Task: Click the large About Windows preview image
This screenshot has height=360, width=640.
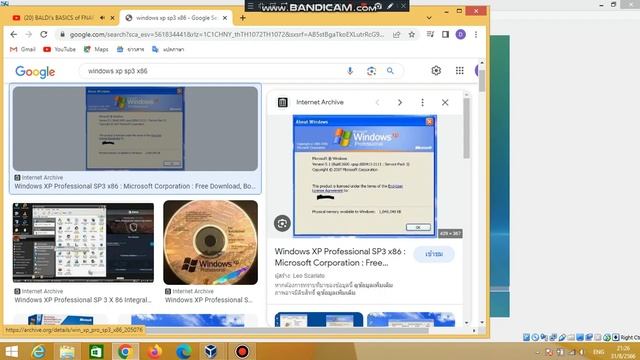Action: coord(364,176)
